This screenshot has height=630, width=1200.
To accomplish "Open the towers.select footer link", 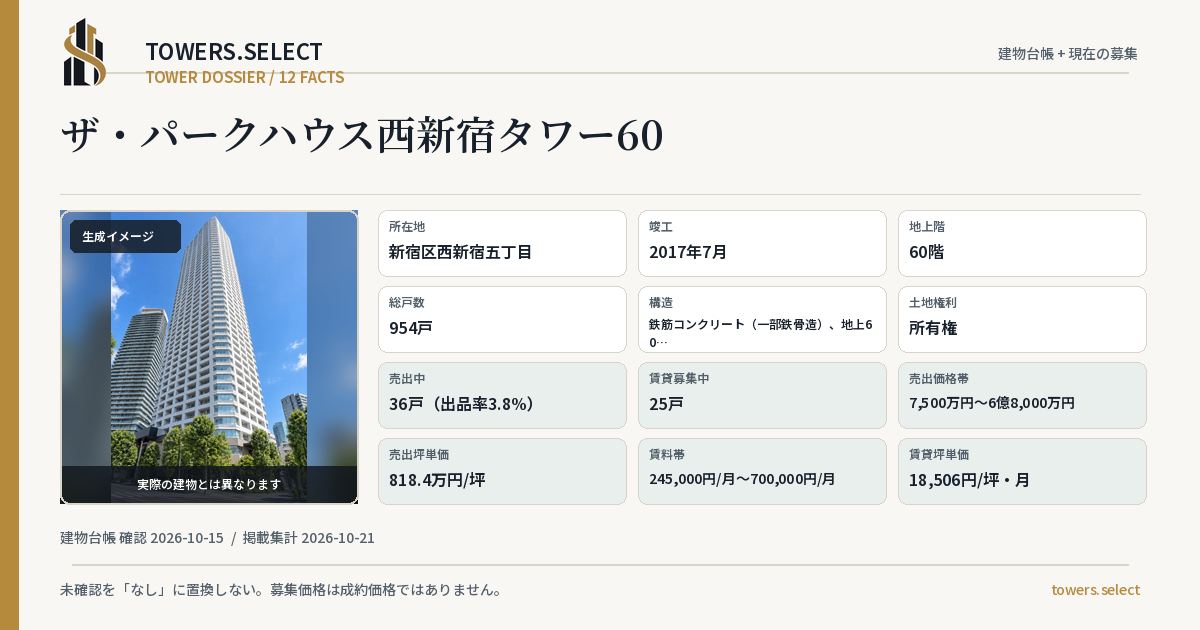I will (1095, 590).
